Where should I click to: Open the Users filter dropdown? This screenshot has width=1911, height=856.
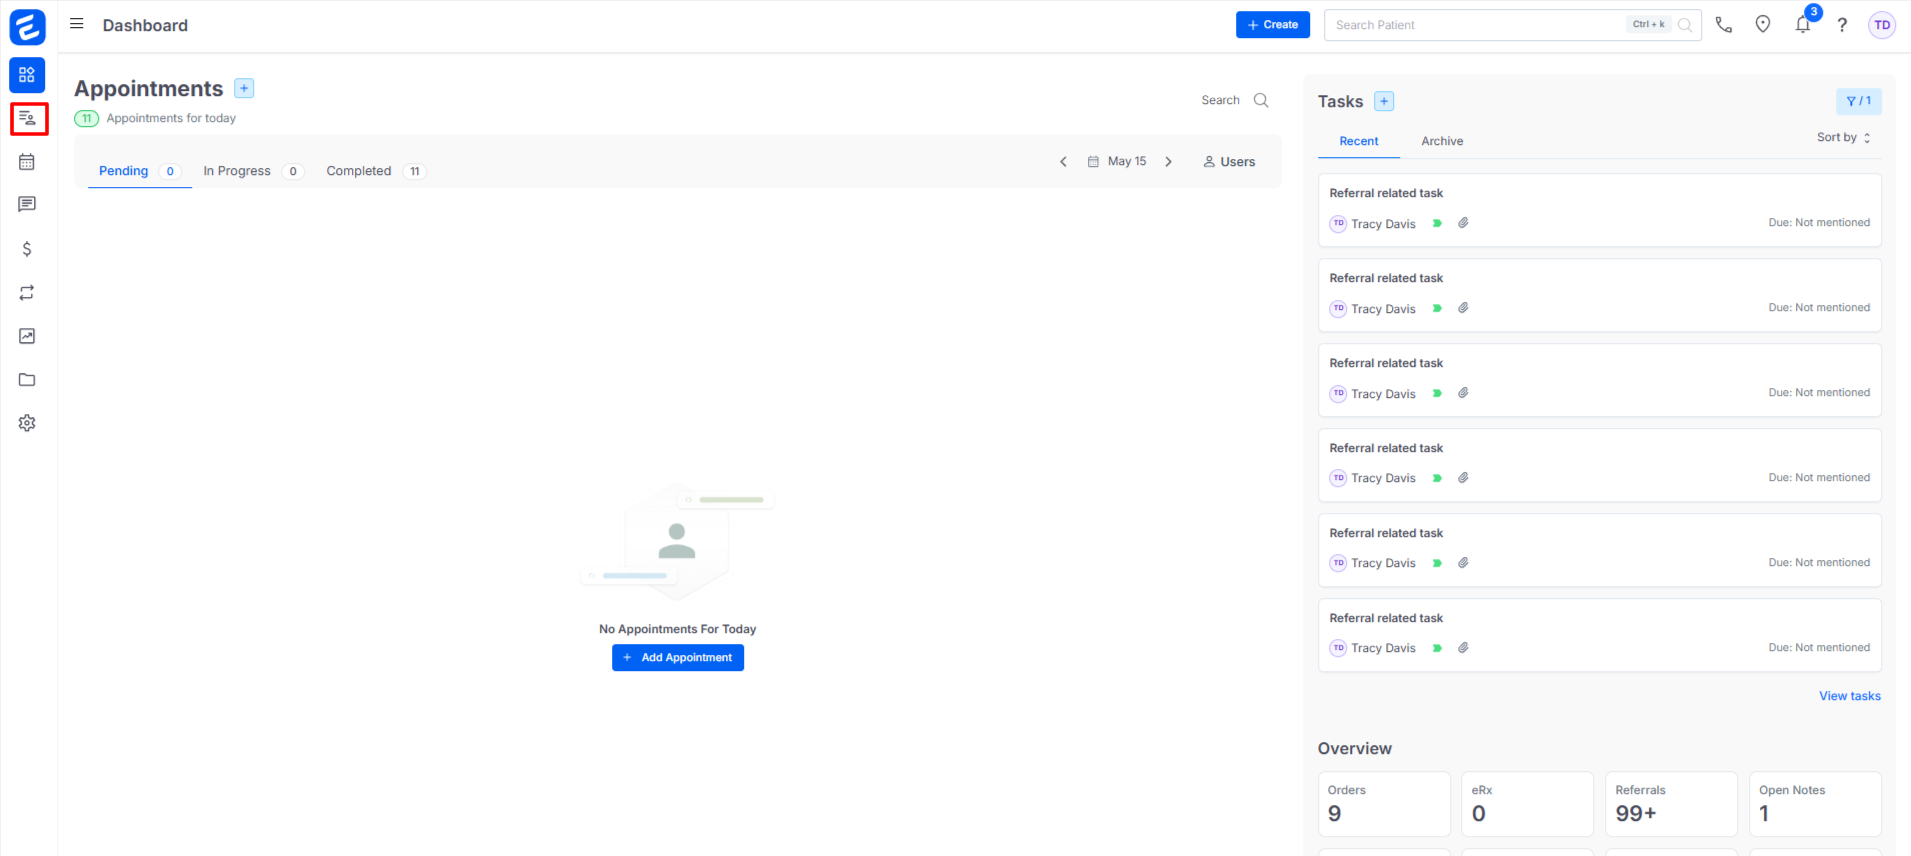coord(1229,162)
